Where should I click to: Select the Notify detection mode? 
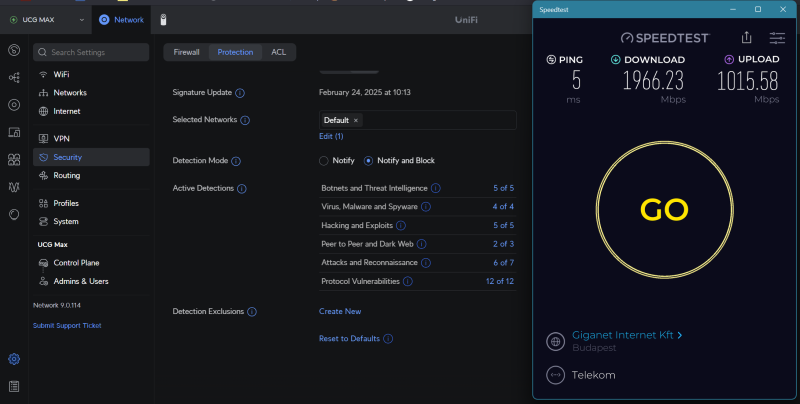coord(337,161)
